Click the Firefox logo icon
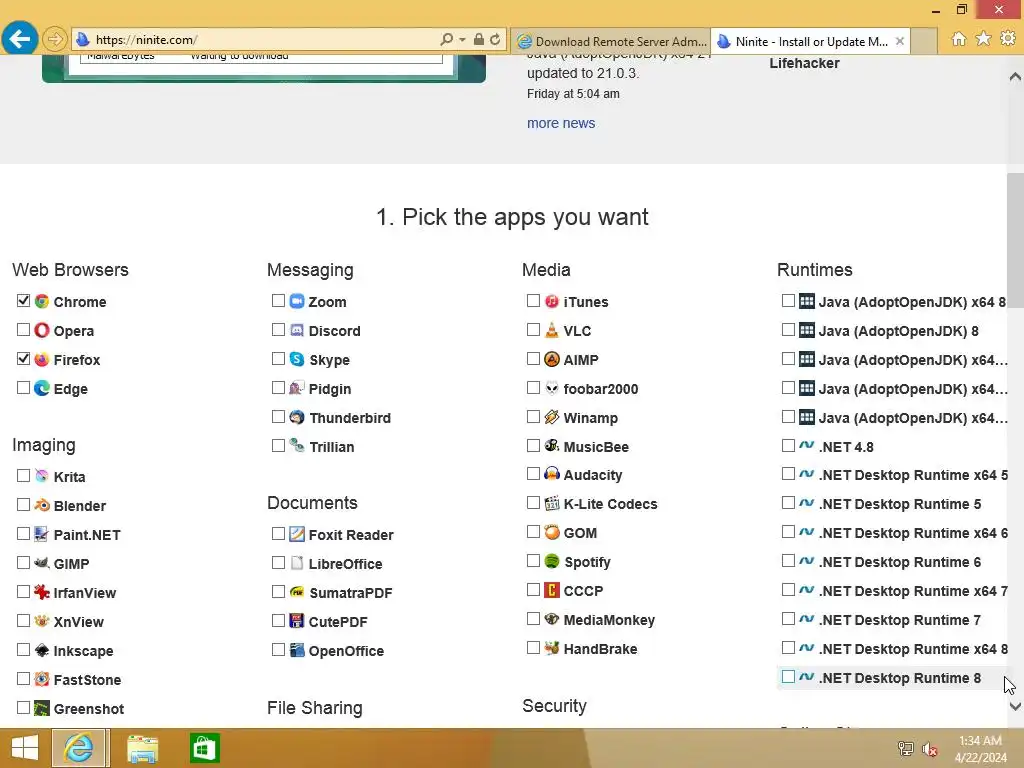The width and height of the screenshot is (1024, 768). (x=42, y=359)
